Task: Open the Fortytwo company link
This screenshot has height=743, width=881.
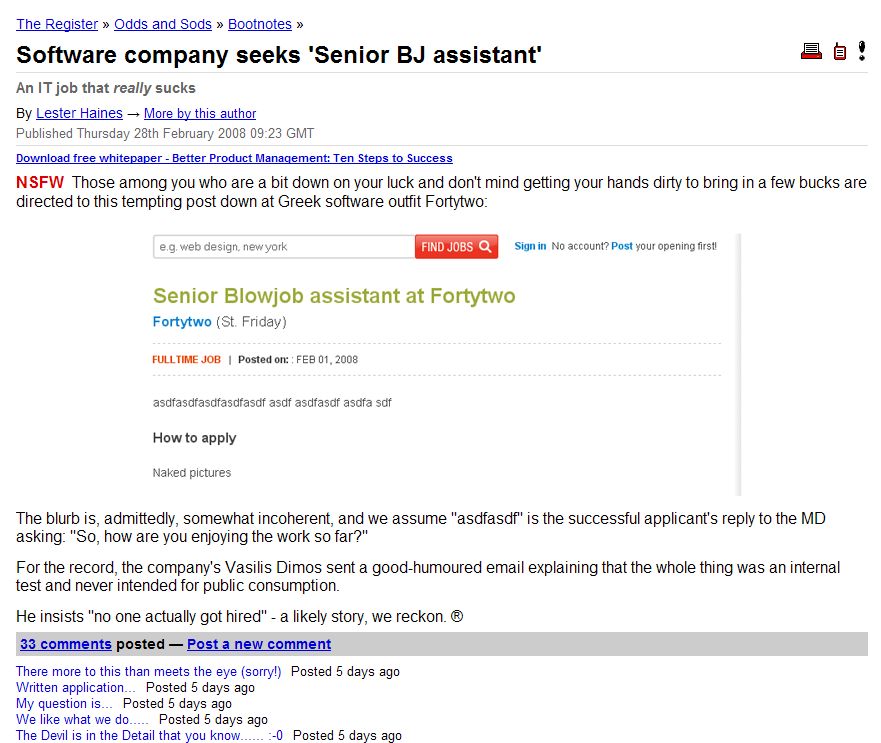Action: point(182,321)
